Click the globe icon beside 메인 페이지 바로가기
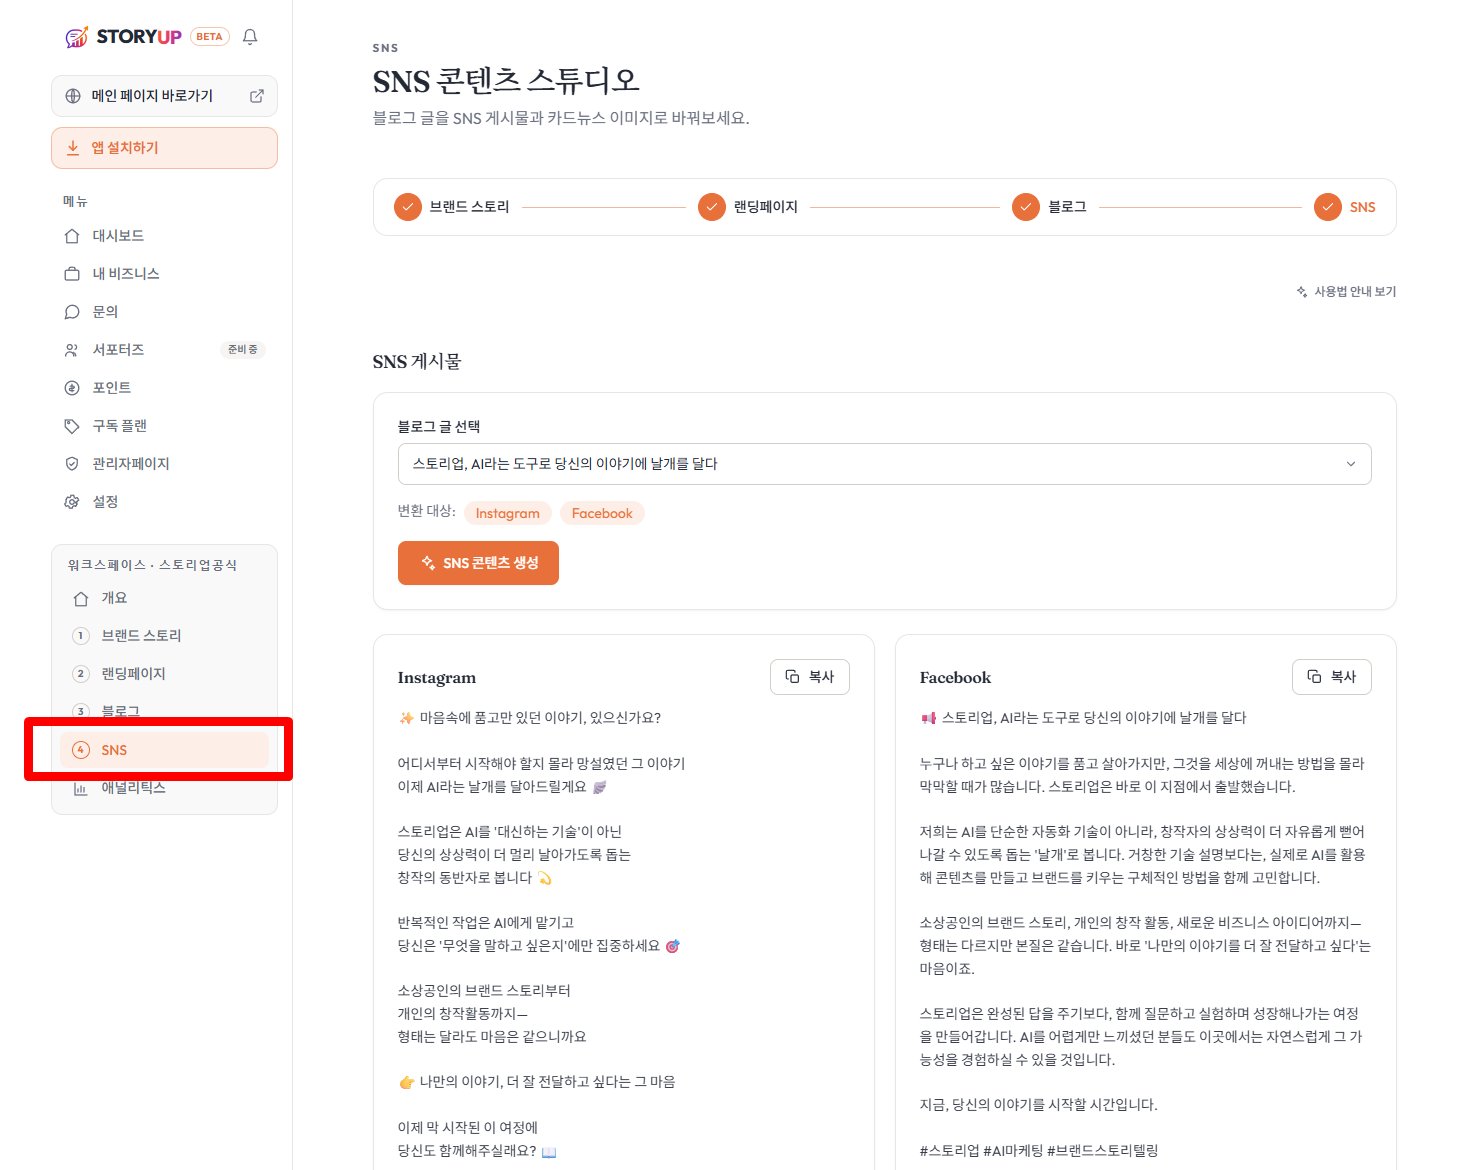Screen dimensions: 1463x1170 click(73, 96)
